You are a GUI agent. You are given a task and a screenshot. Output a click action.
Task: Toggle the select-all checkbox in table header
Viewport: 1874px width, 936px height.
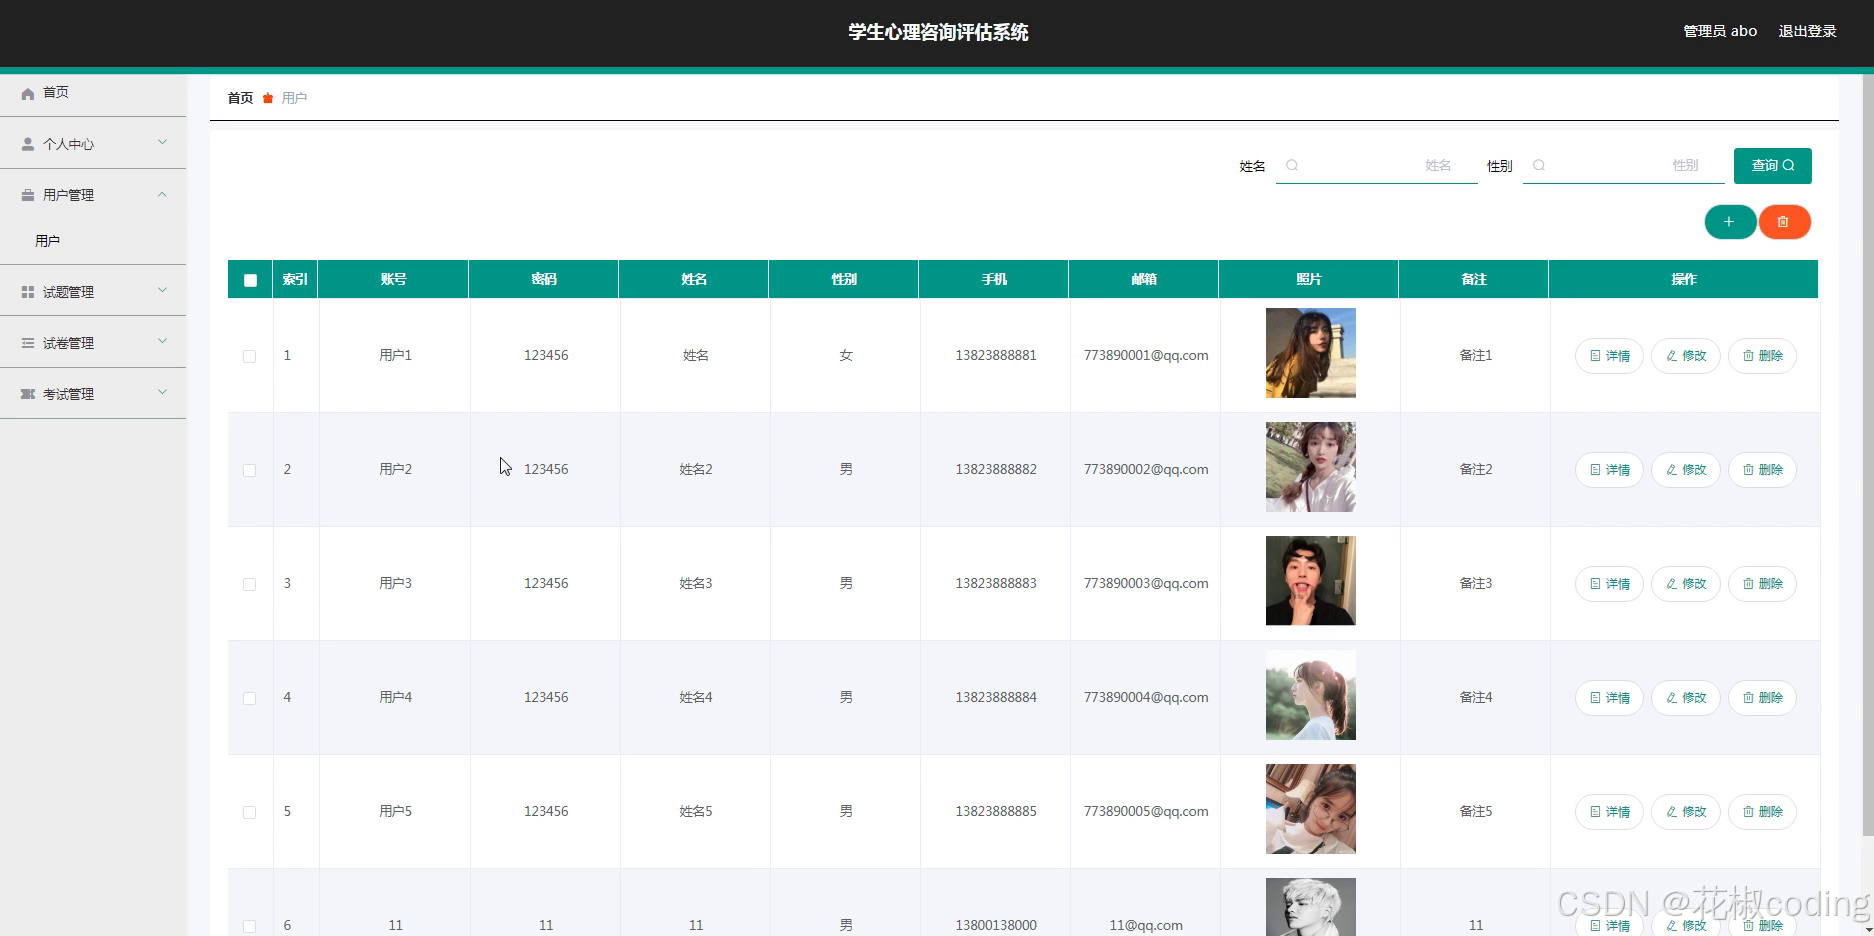250,280
